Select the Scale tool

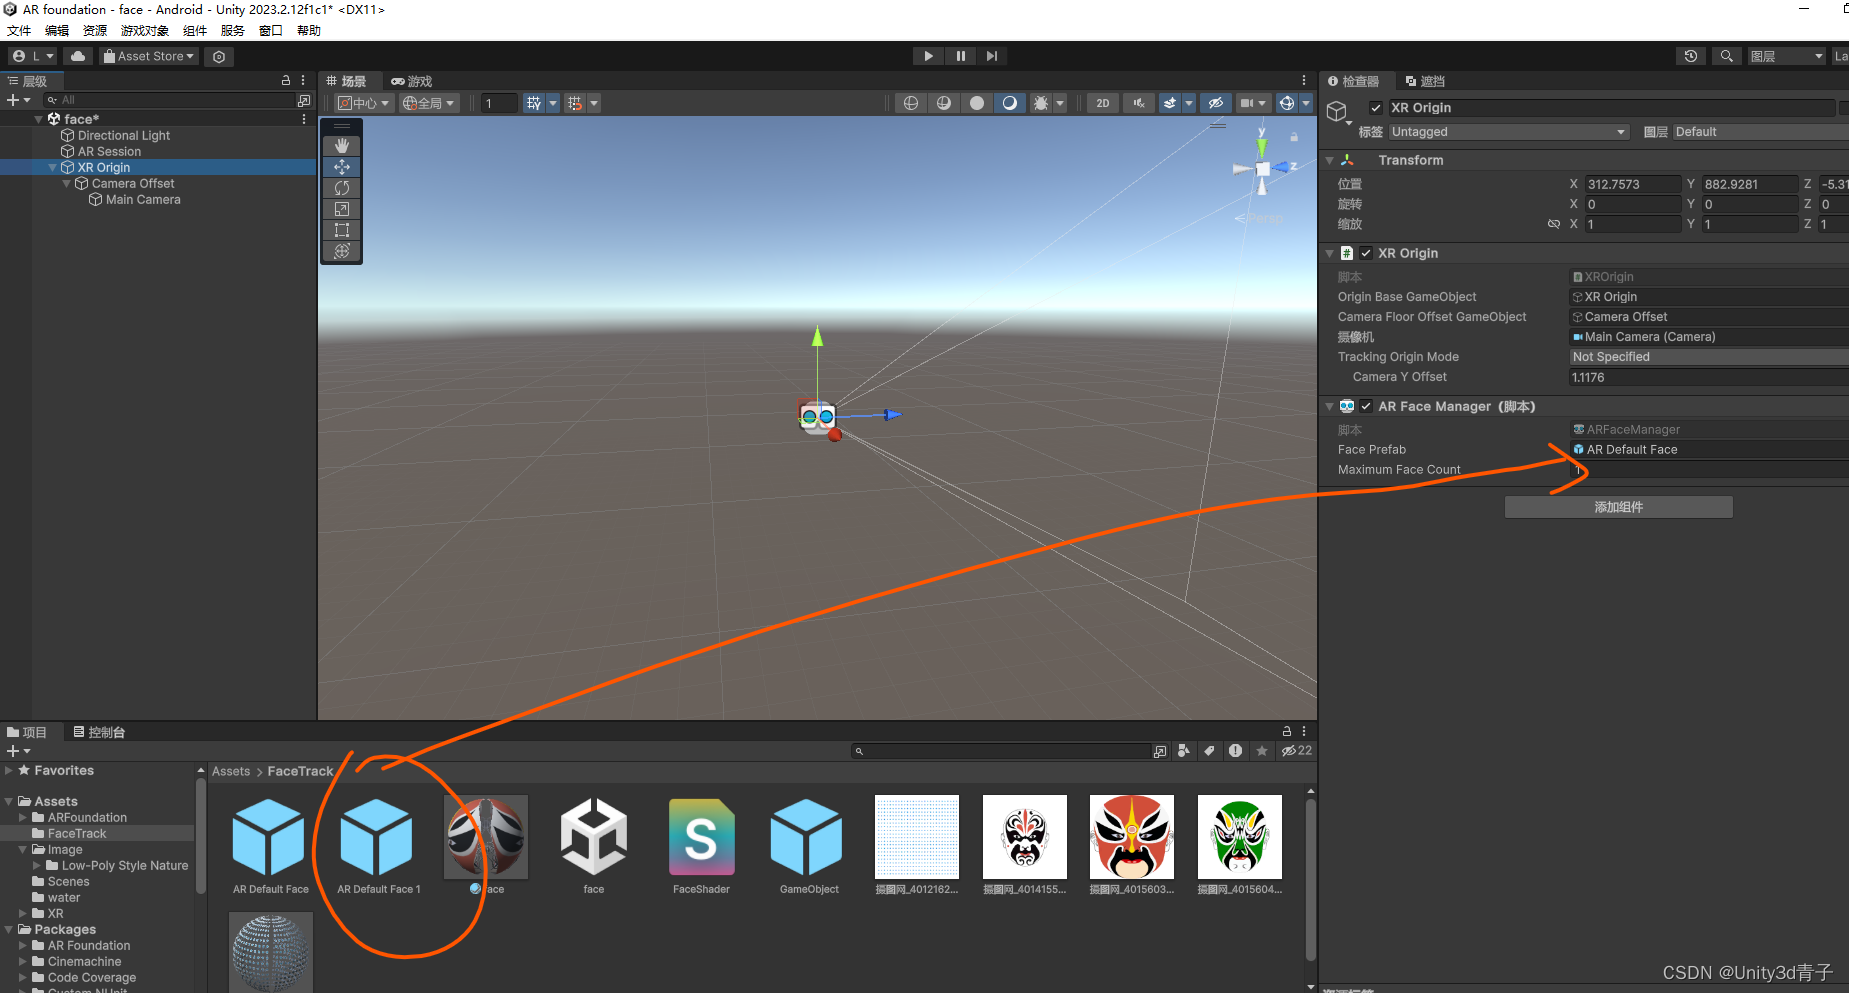click(x=342, y=209)
